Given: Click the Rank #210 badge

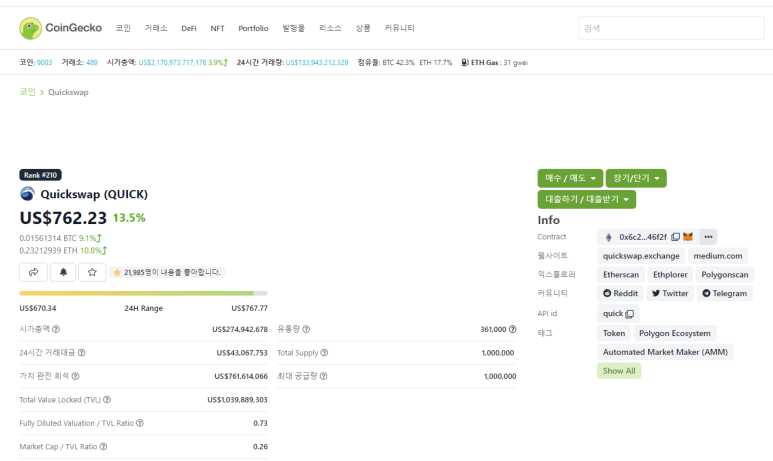Looking at the screenshot, I should [40, 175].
